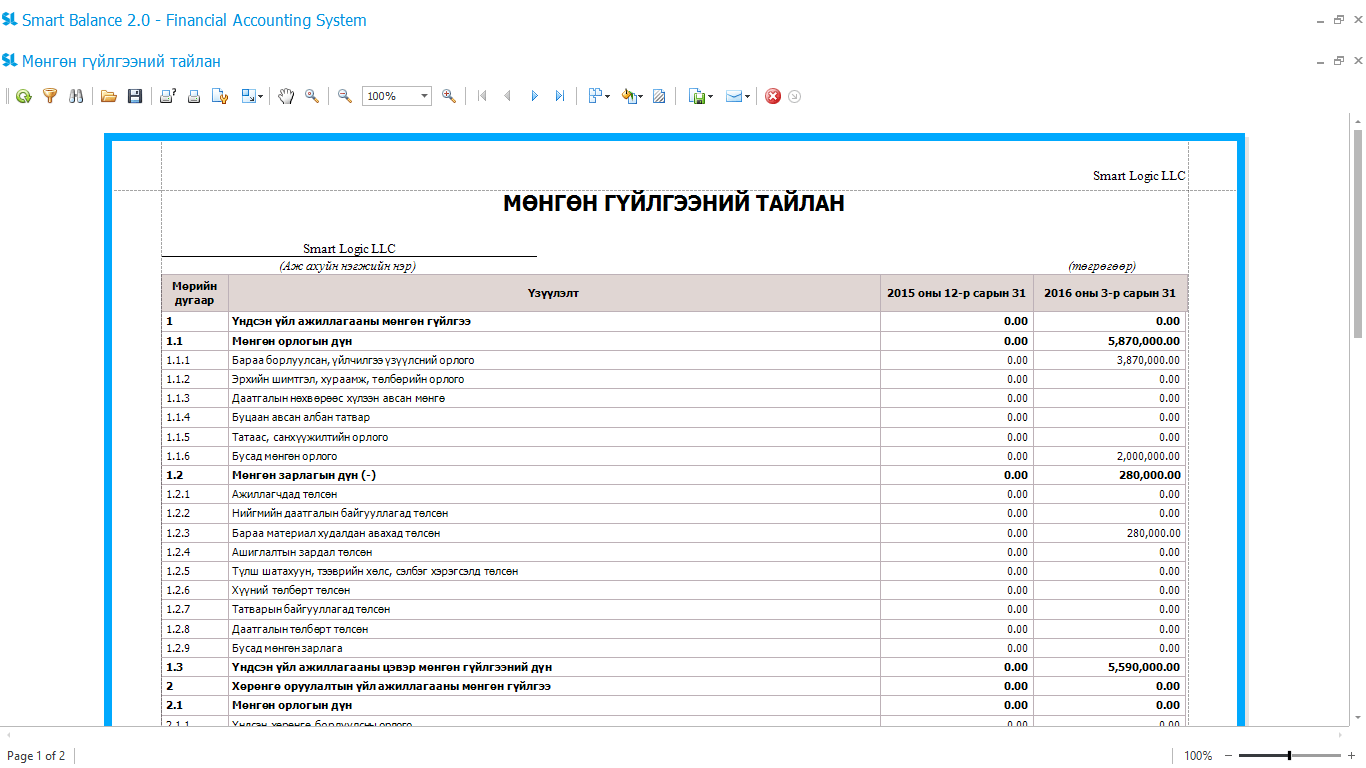
Task: Save the report with the floppy disk icon
Action: pos(135,96)
